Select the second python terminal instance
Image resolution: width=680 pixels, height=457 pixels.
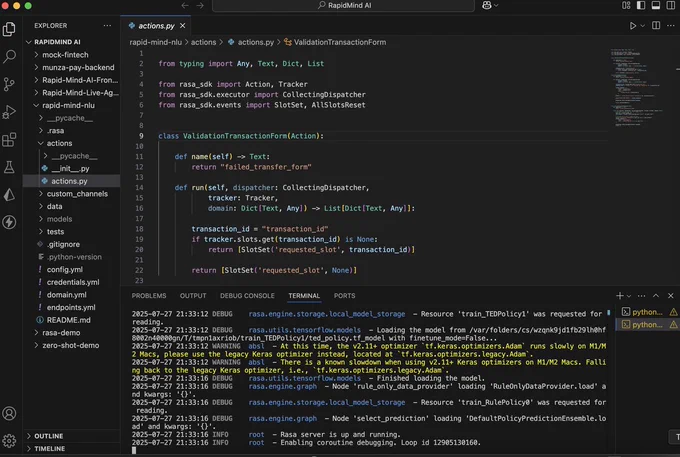click(x=648, y=324)
